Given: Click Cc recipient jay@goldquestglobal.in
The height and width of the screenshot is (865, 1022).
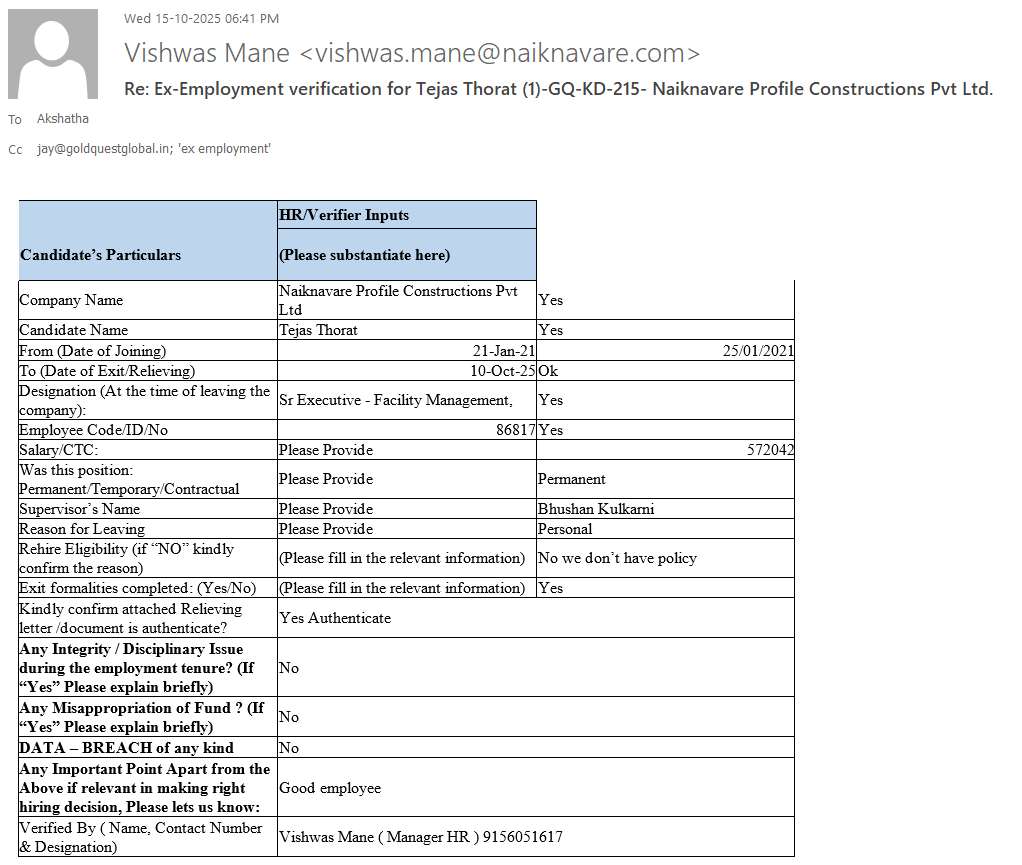Looking at the screenshot, I should (103, 149).
